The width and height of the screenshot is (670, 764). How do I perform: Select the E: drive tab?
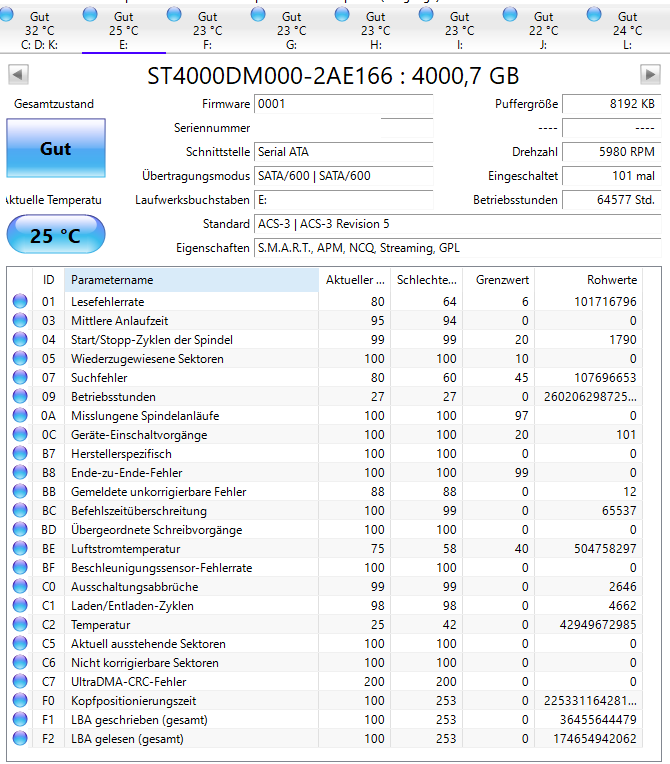tap(124, 30)
